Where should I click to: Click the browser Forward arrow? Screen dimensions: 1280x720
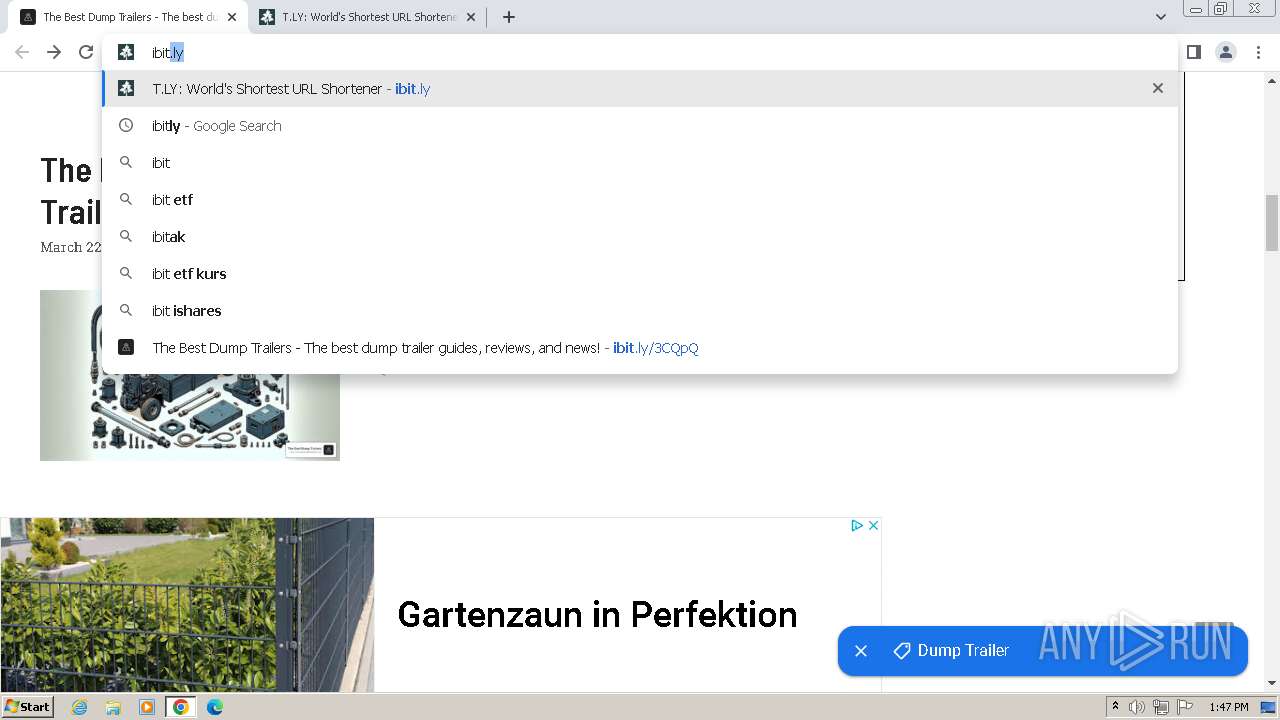(x=54, y=52)
